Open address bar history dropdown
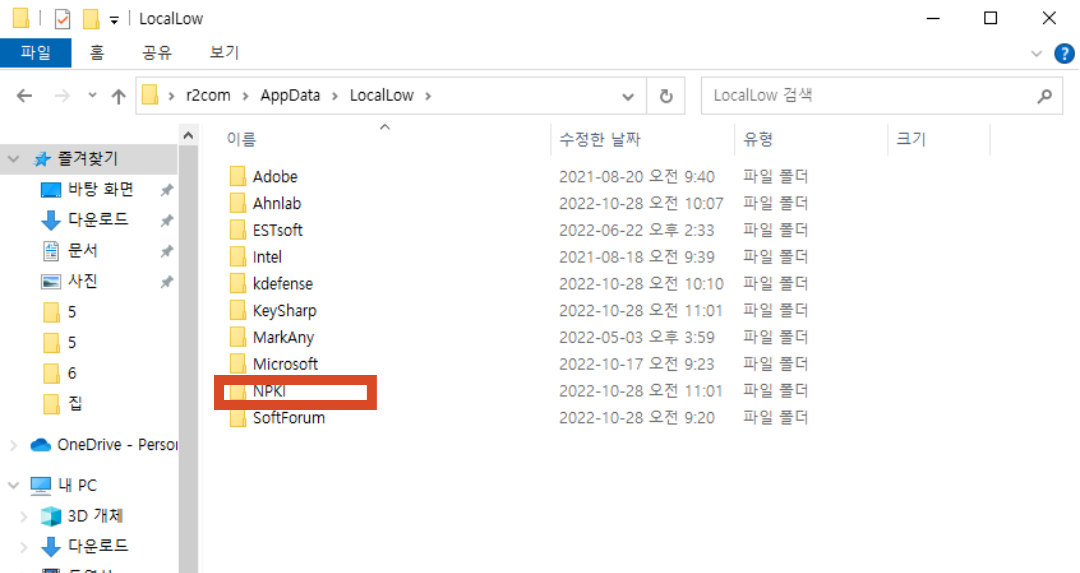 point(627,96)
